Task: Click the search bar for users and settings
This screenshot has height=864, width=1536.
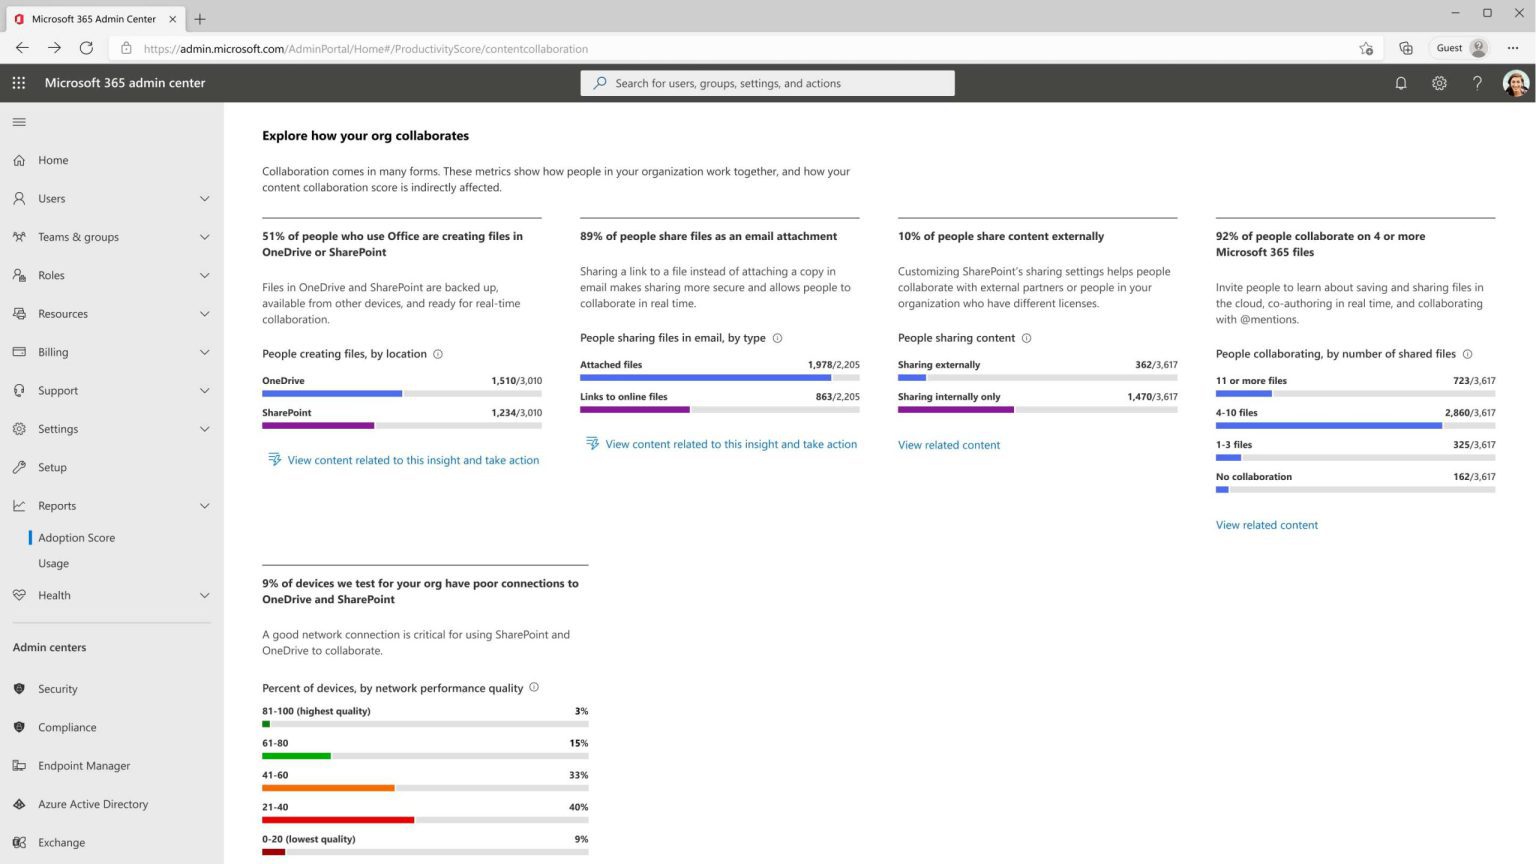Action: point(766,83)
